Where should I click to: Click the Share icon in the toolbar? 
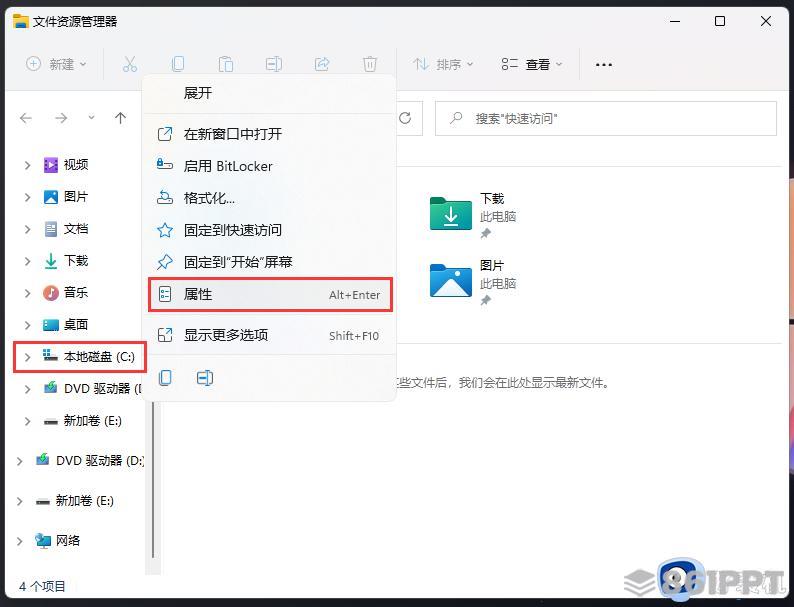pyautogui.click(x=322, y=64)
